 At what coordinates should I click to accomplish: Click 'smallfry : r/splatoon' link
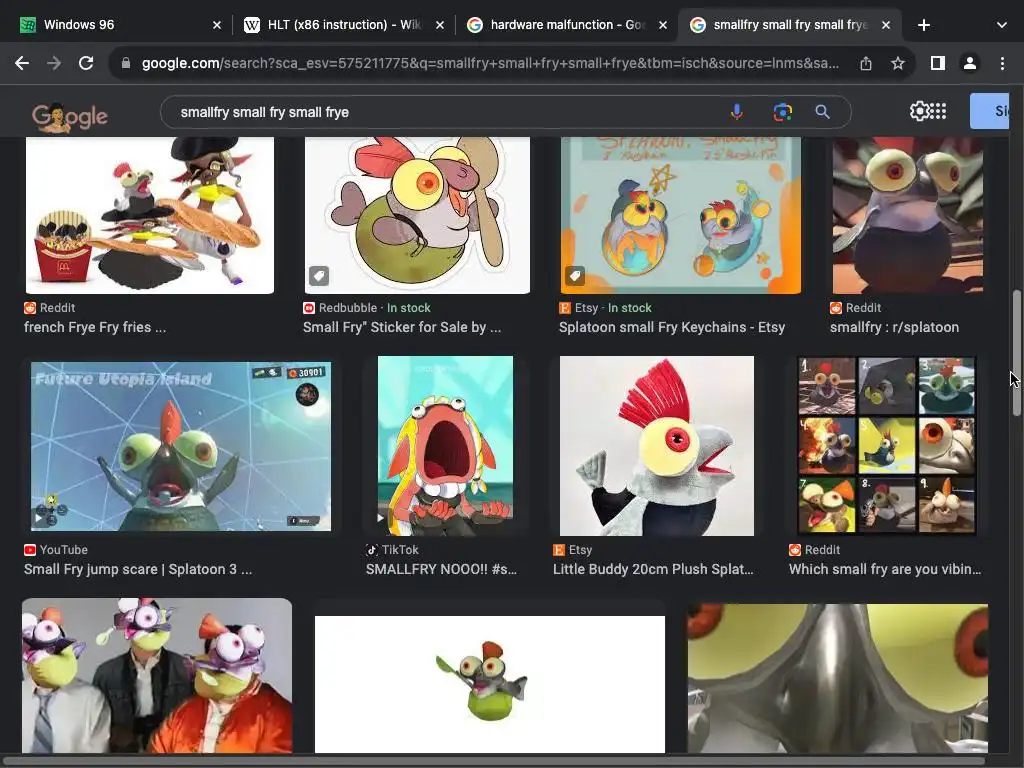[x=895, y=327]
